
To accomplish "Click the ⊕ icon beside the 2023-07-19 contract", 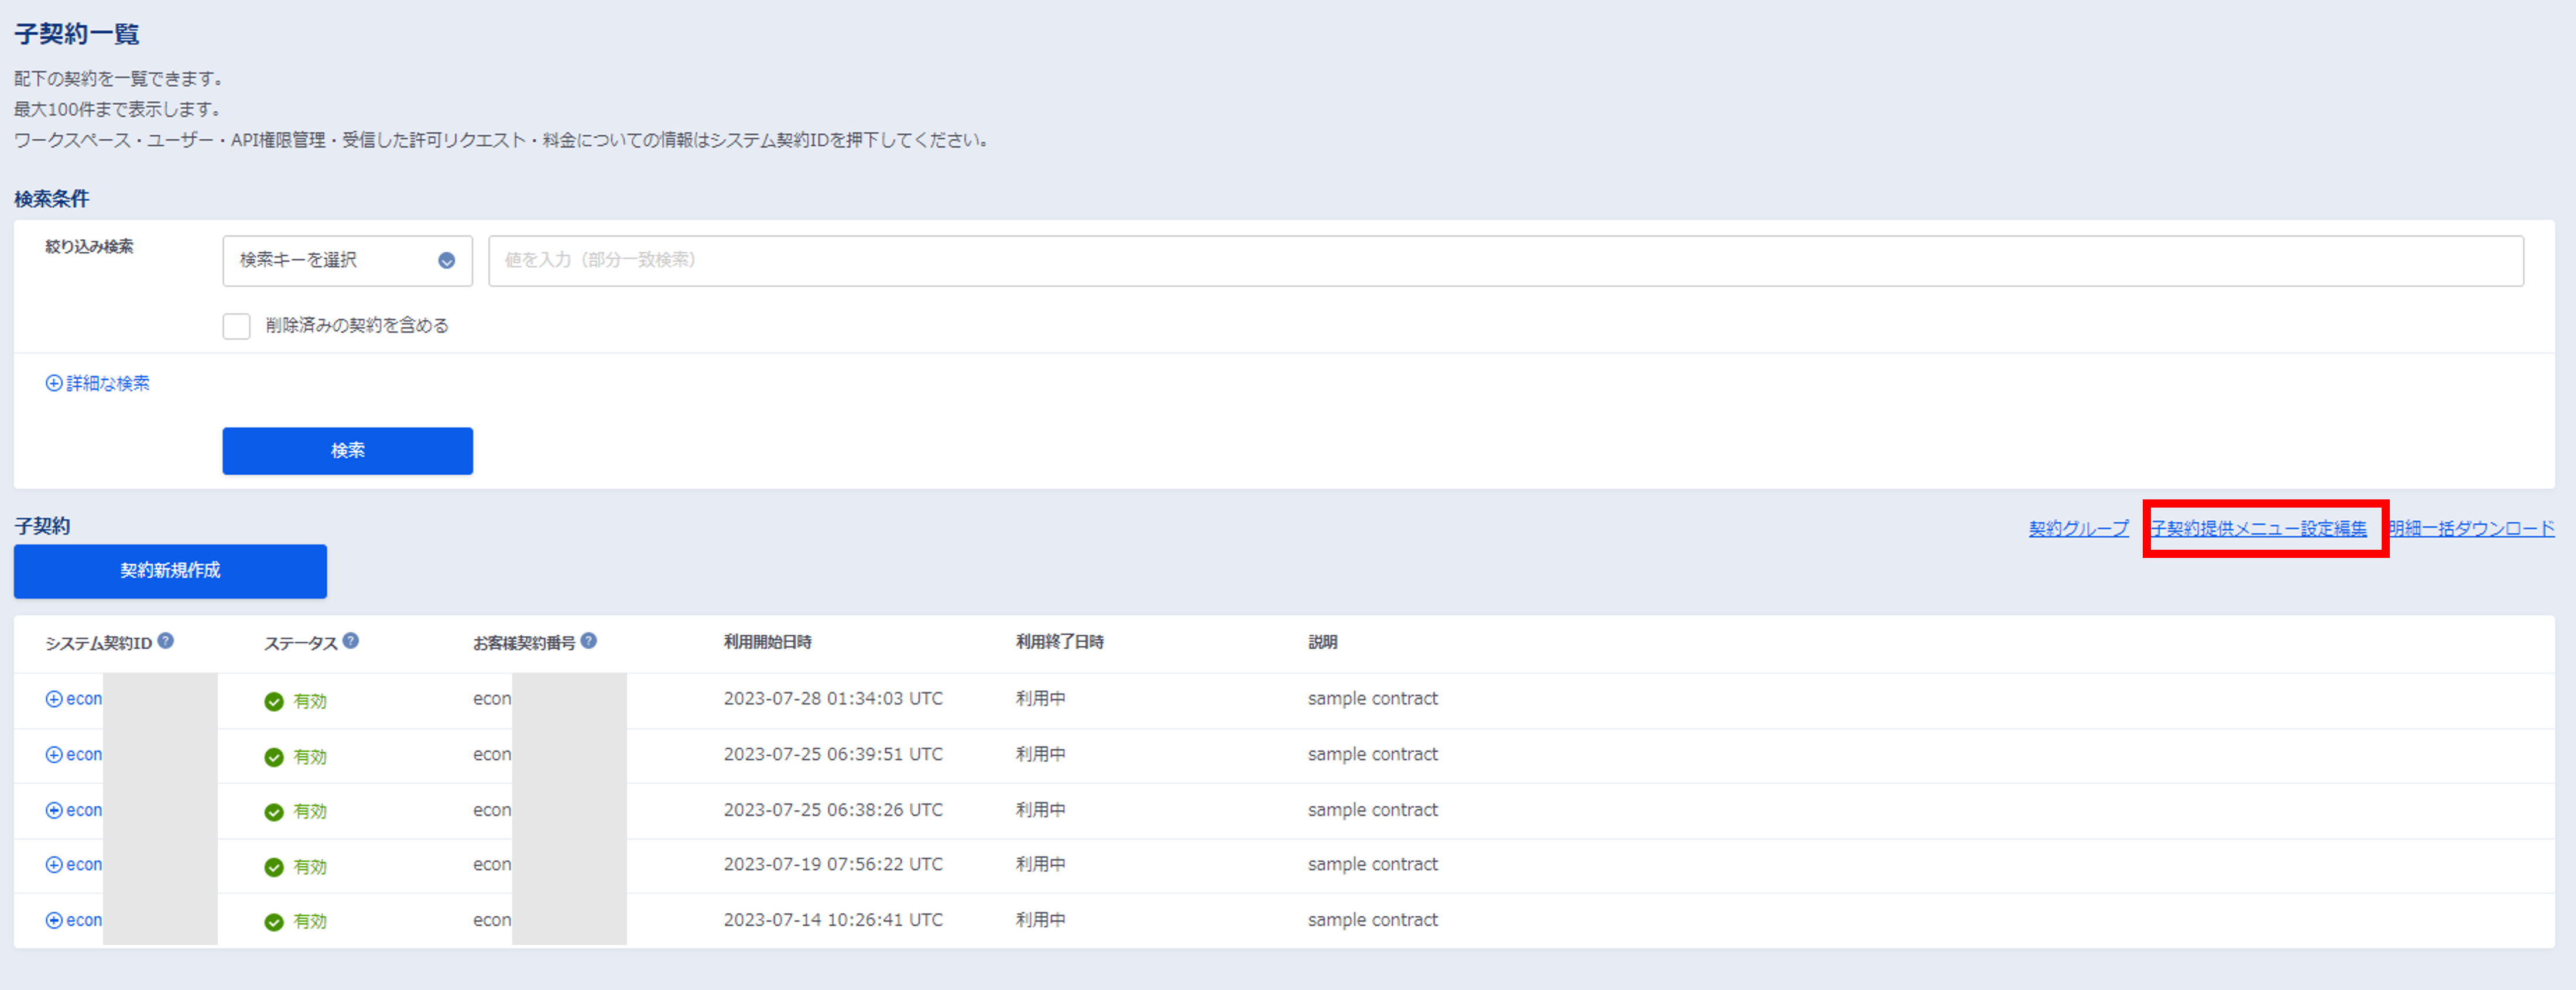I will pos(54,866).
